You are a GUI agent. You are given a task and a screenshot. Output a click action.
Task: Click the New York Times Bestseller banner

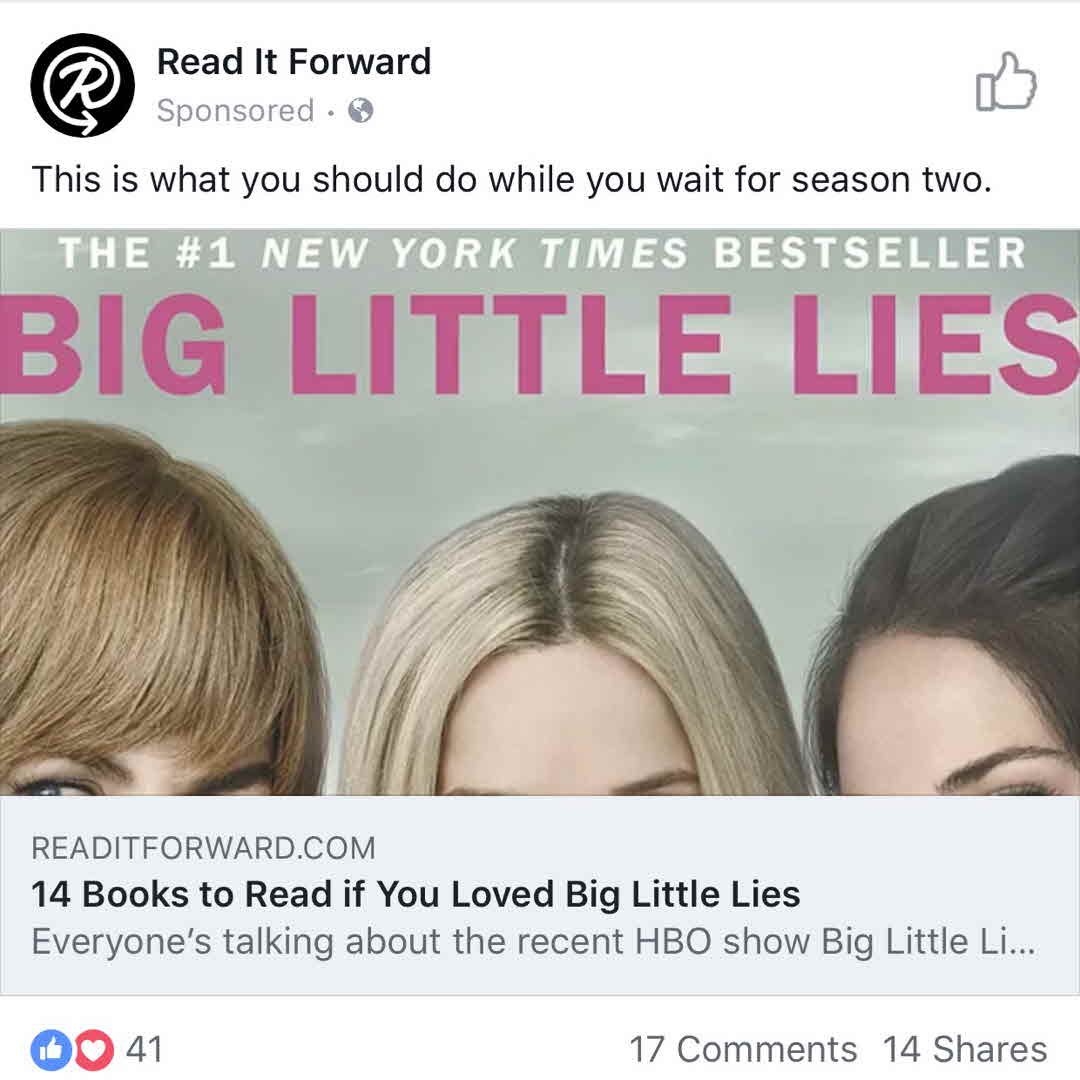pos(543,253)
